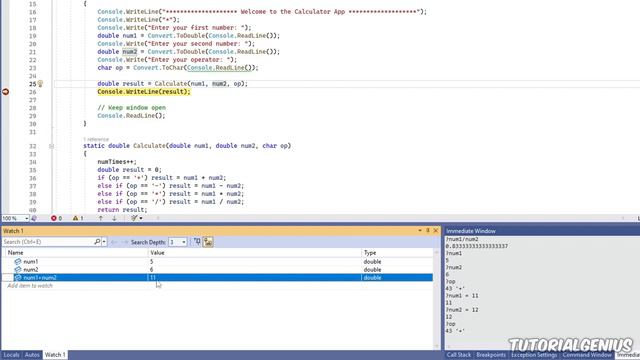Run code cleanup brush icon
Viewport: 640px width, 360px height.
pos(134,218)
